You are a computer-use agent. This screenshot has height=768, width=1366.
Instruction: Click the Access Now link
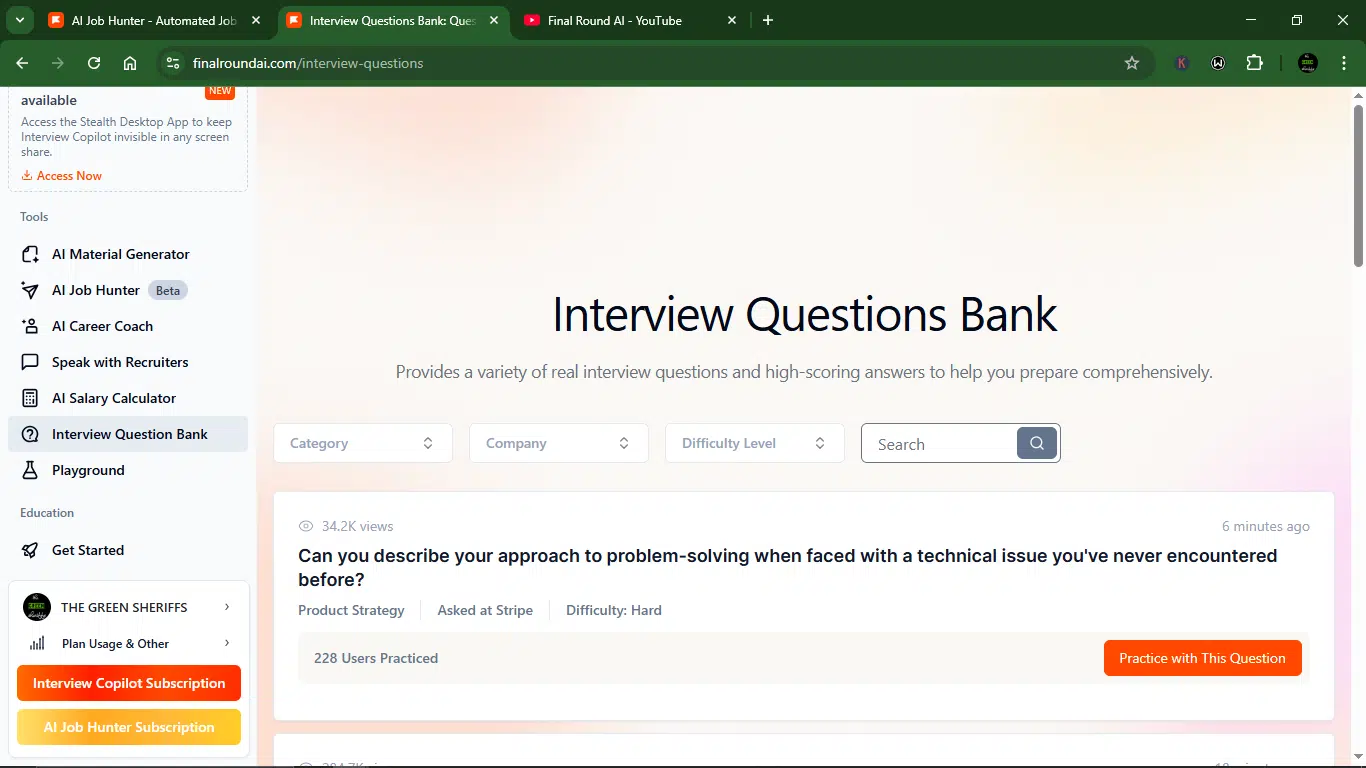[x=69, y=176]
